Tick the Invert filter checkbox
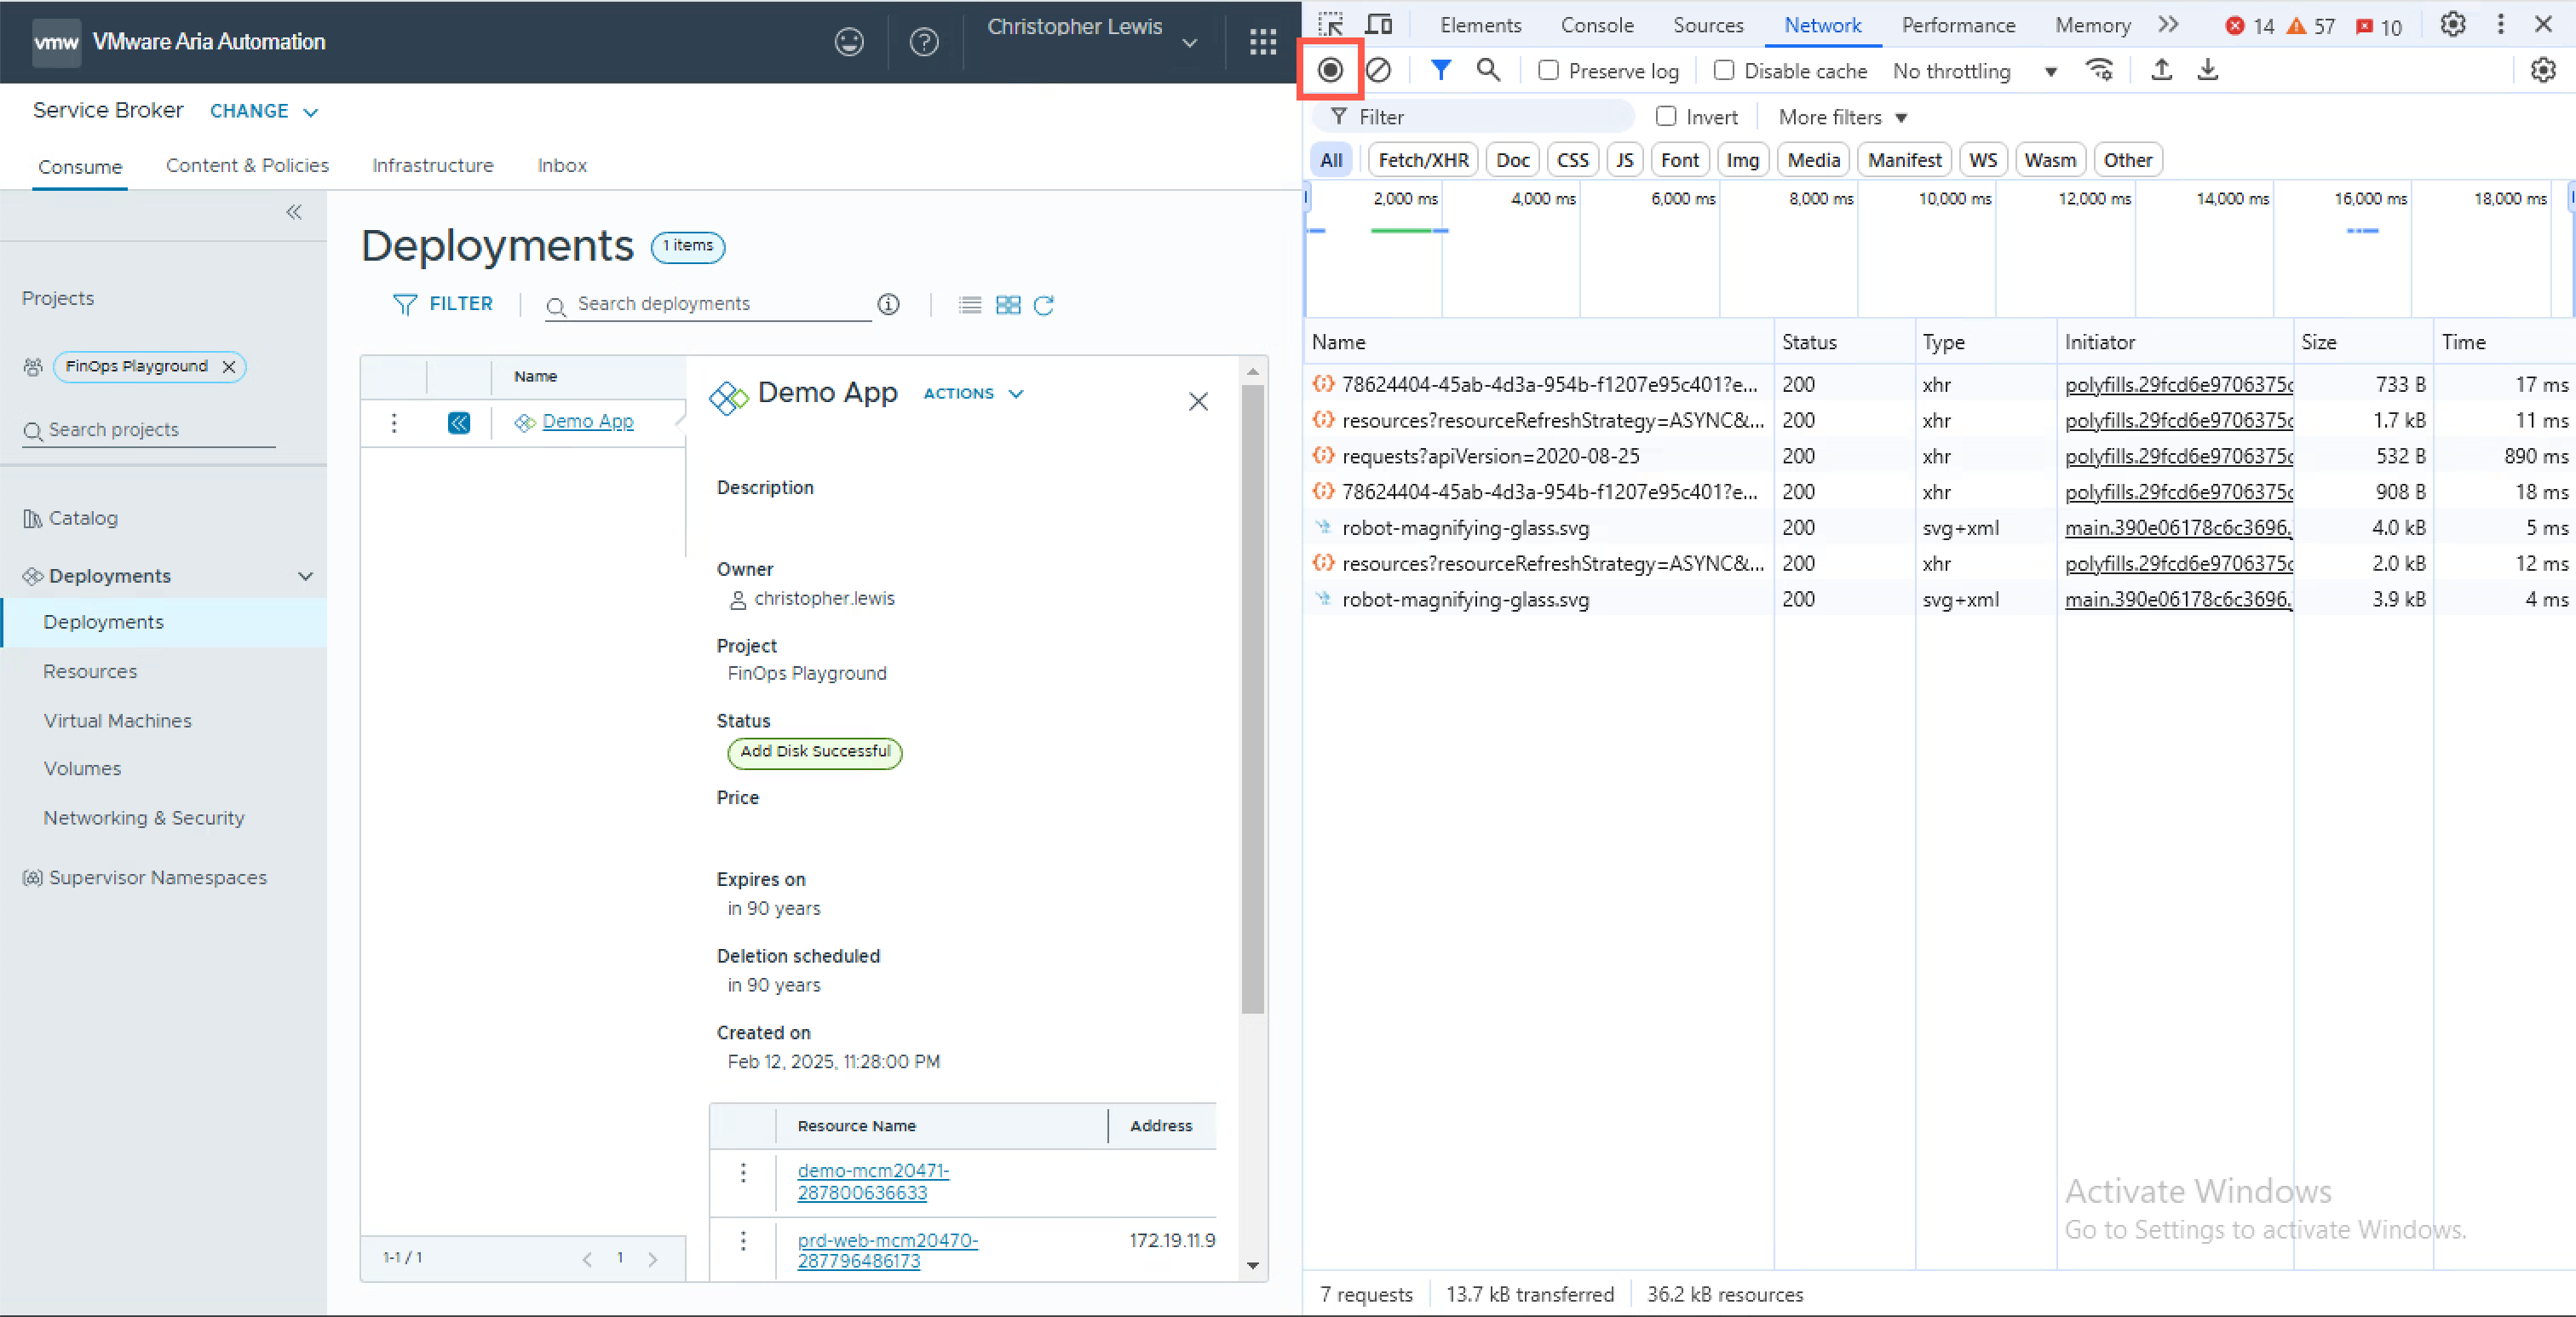The height and width of the screenshot is (1317, 2576). click(1666, 117)
